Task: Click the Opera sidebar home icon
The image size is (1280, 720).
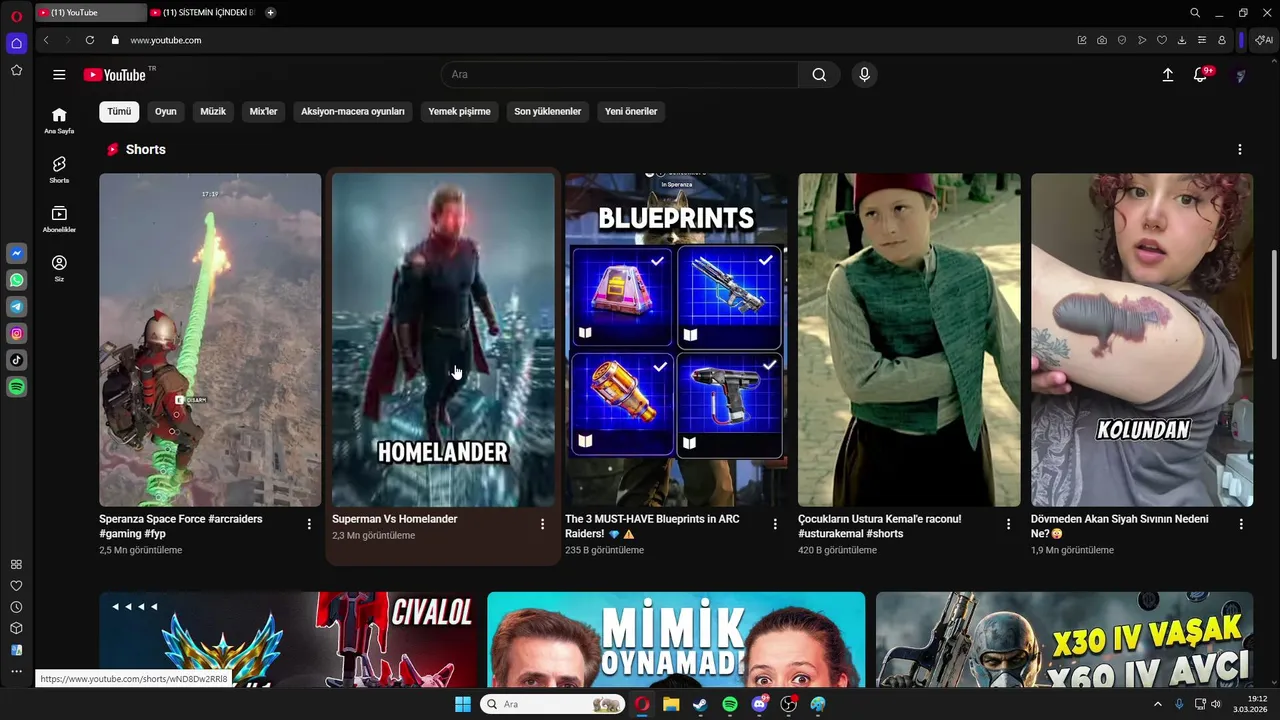Action: 16,43
